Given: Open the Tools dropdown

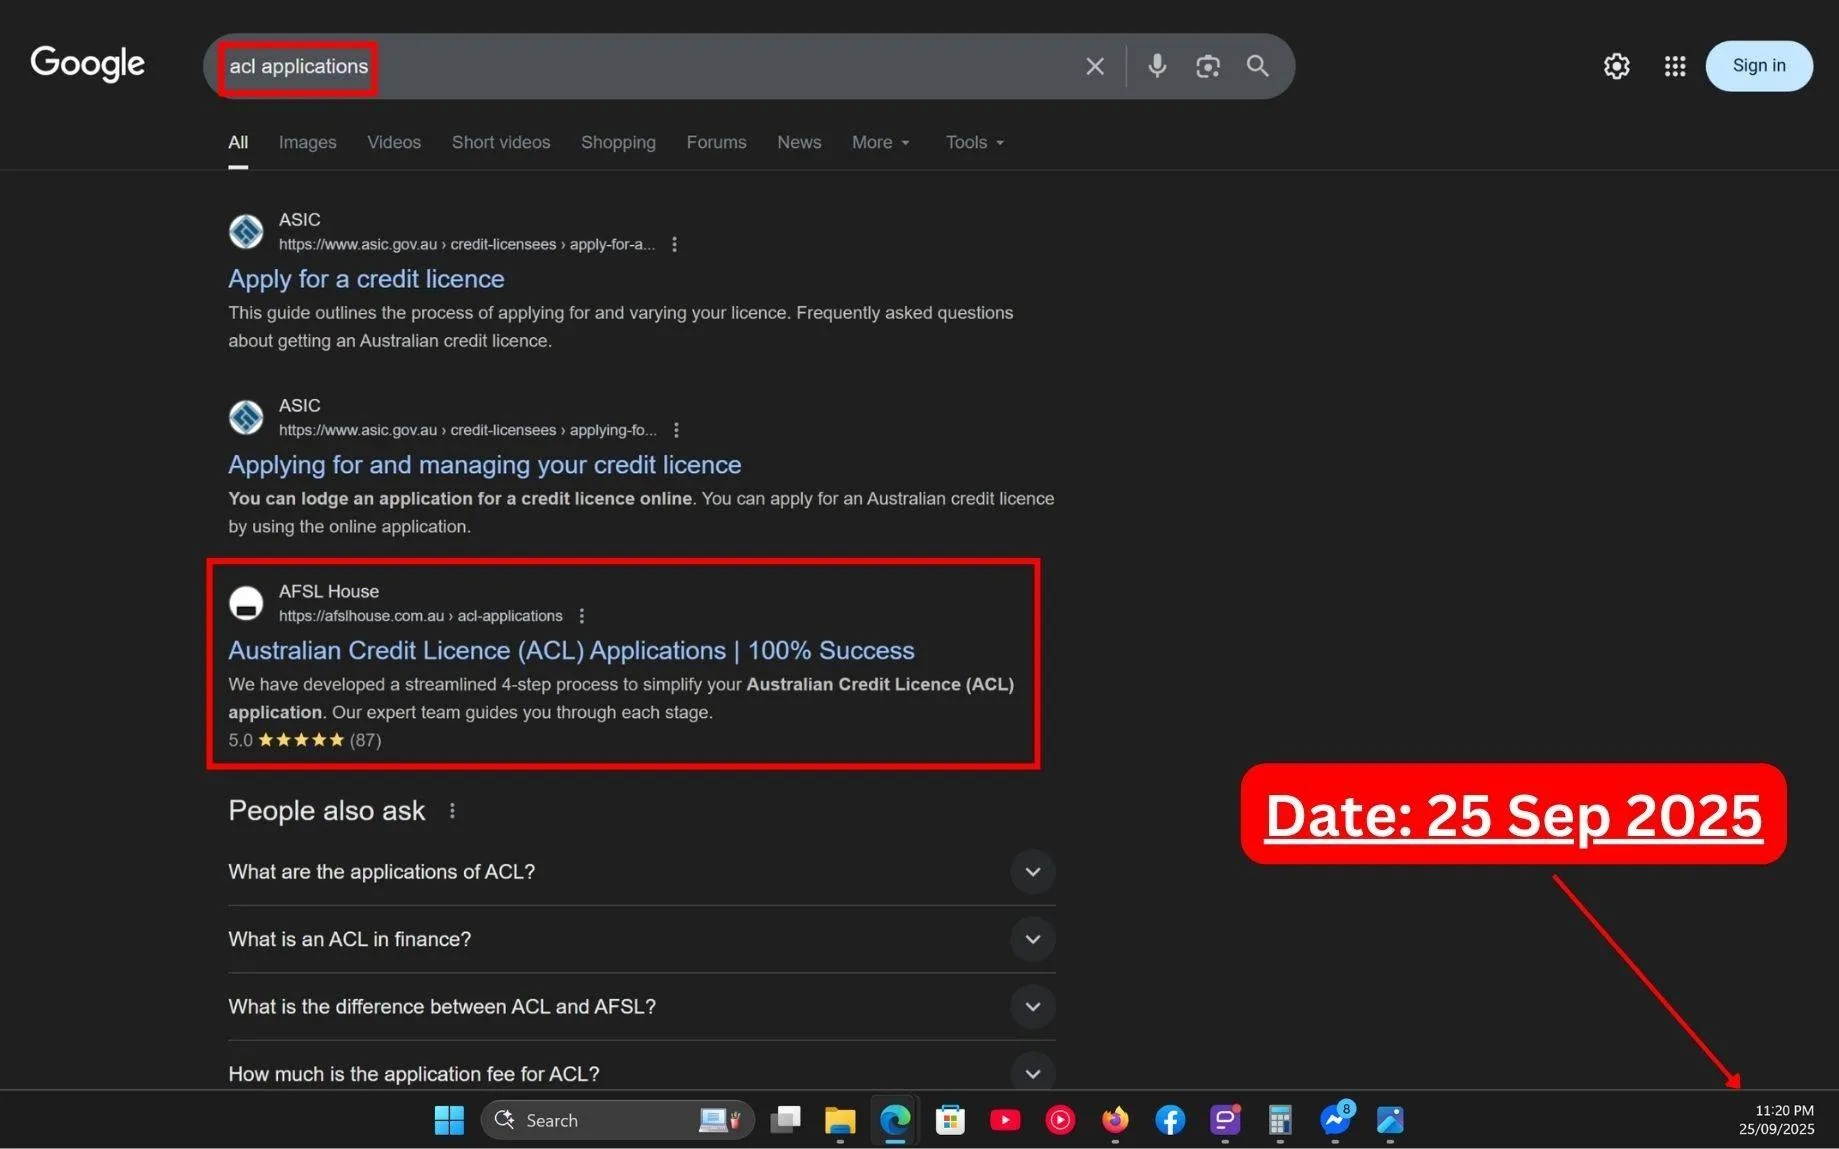Looking at the screenshot, I should pos(972,142).
